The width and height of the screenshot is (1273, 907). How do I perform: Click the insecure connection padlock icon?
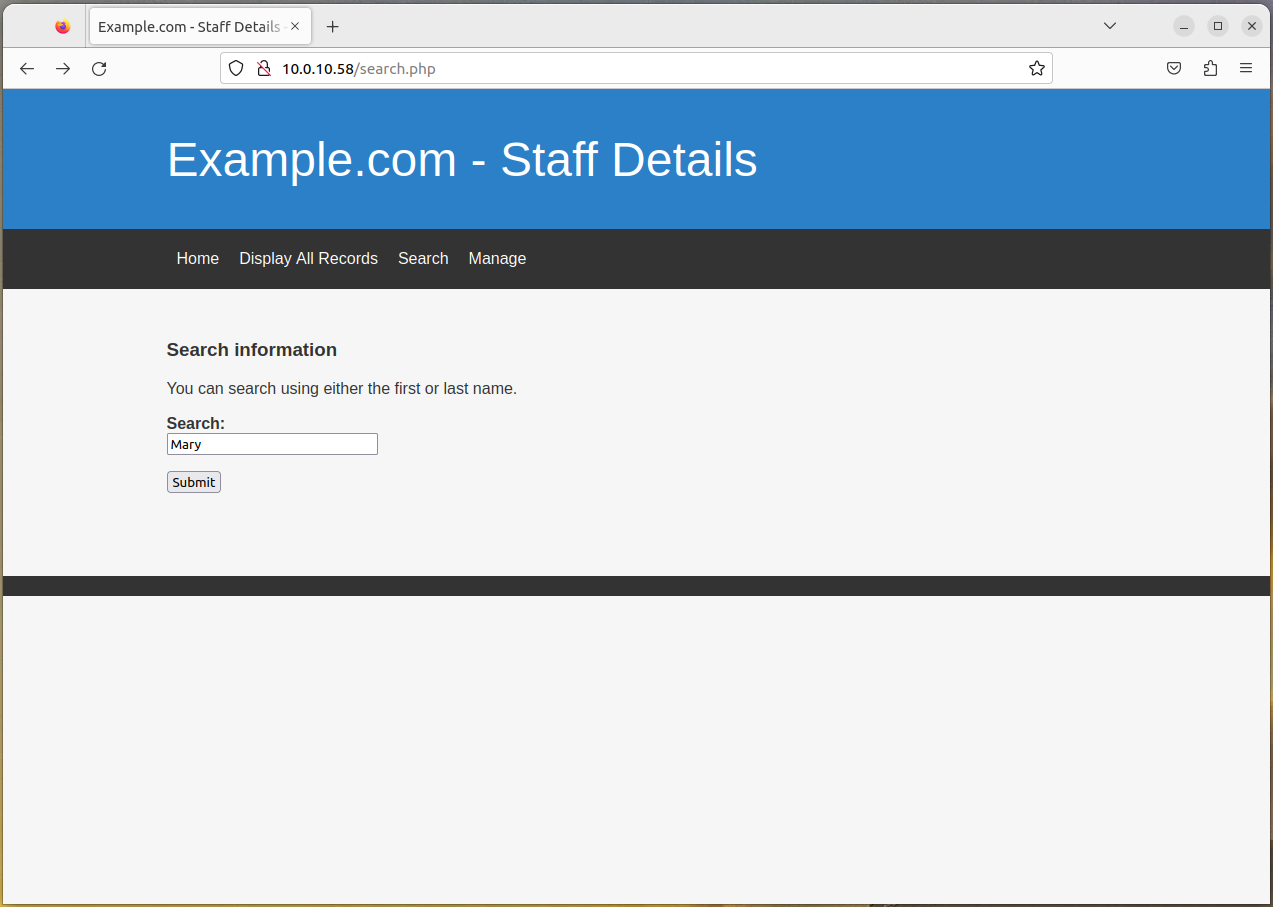[264, 69]
